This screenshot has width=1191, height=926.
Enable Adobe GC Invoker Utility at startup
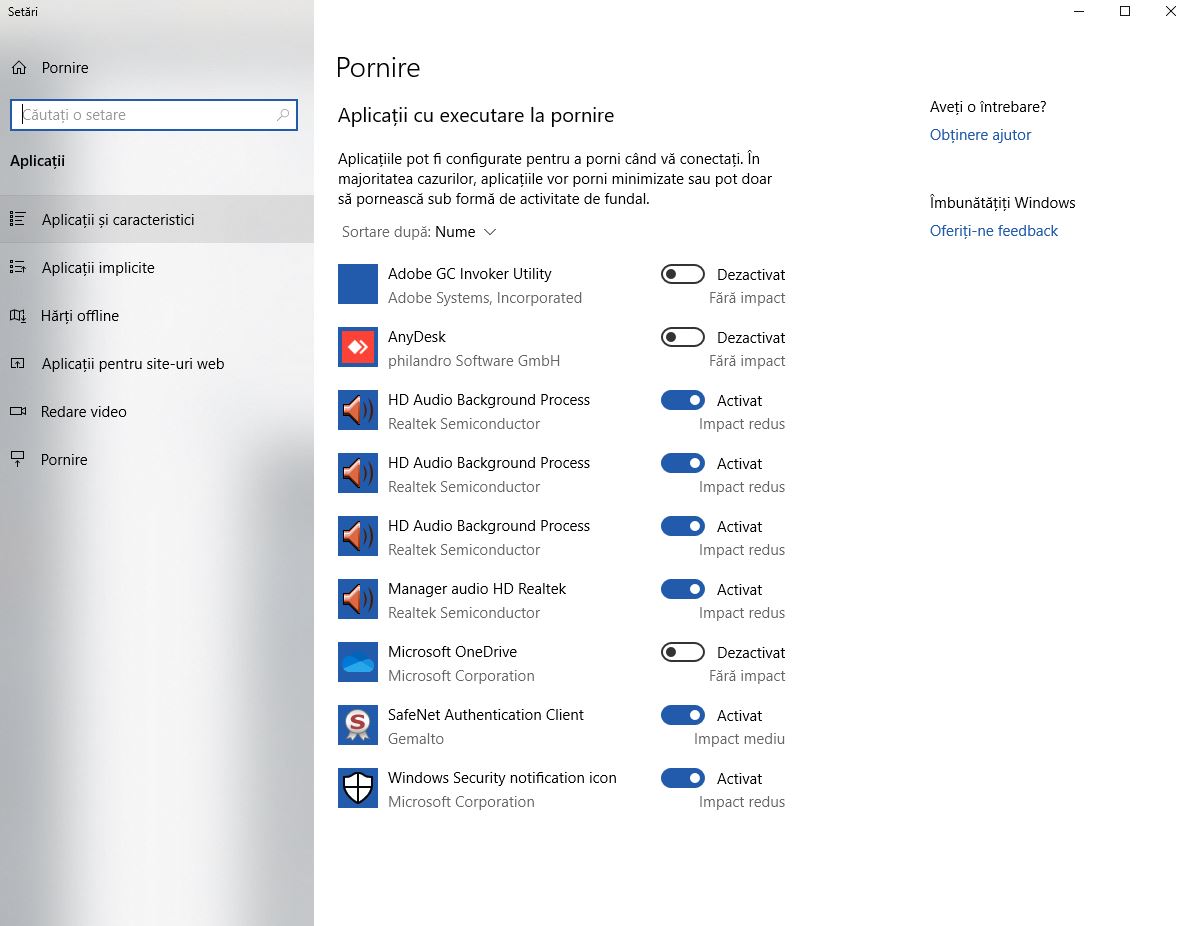(682, 274)
